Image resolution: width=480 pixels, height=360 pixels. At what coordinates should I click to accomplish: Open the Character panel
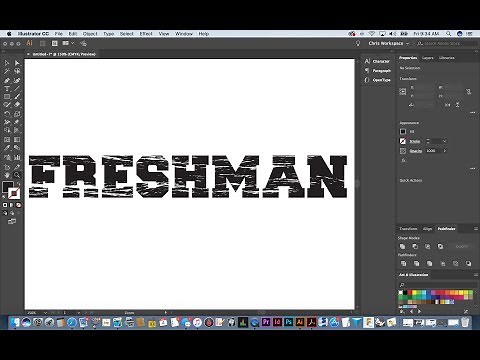(377, 61)
